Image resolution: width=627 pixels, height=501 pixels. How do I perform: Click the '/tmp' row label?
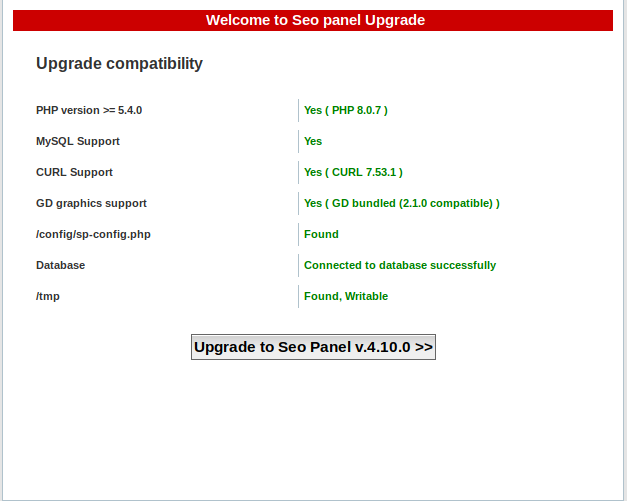(x=48, y=296)
